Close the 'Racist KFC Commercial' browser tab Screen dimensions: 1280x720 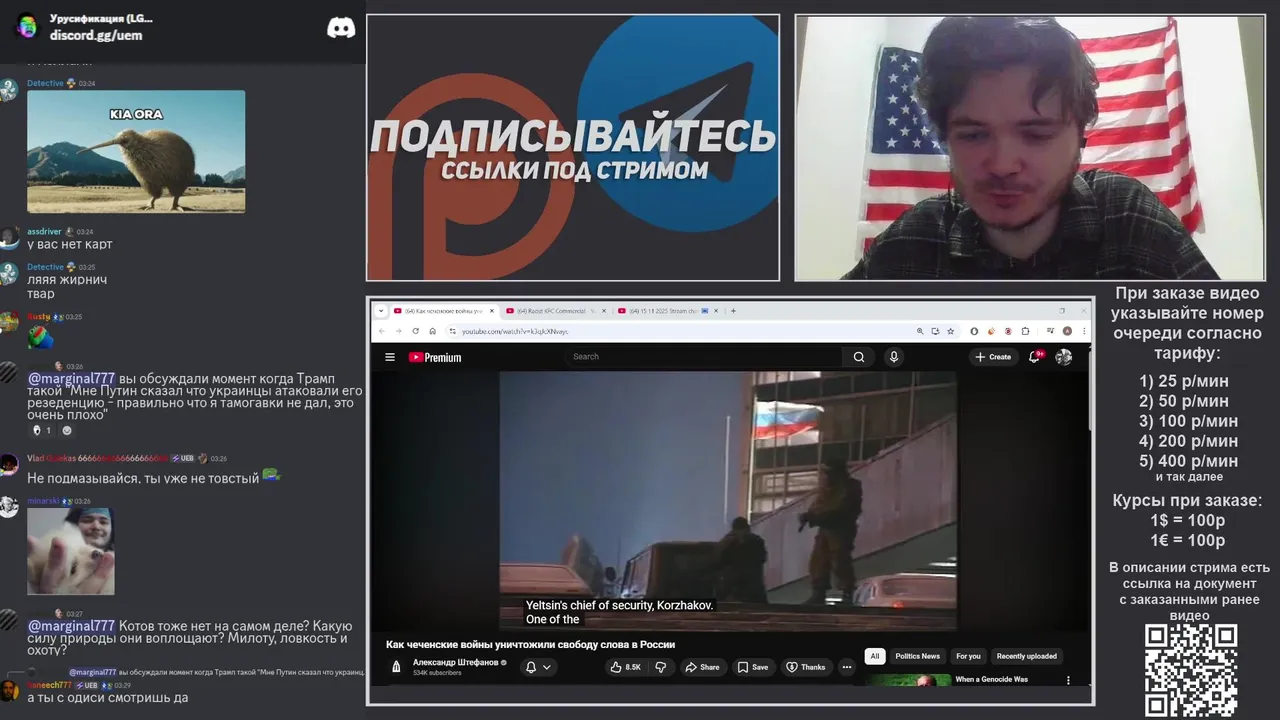pos(603,311)
